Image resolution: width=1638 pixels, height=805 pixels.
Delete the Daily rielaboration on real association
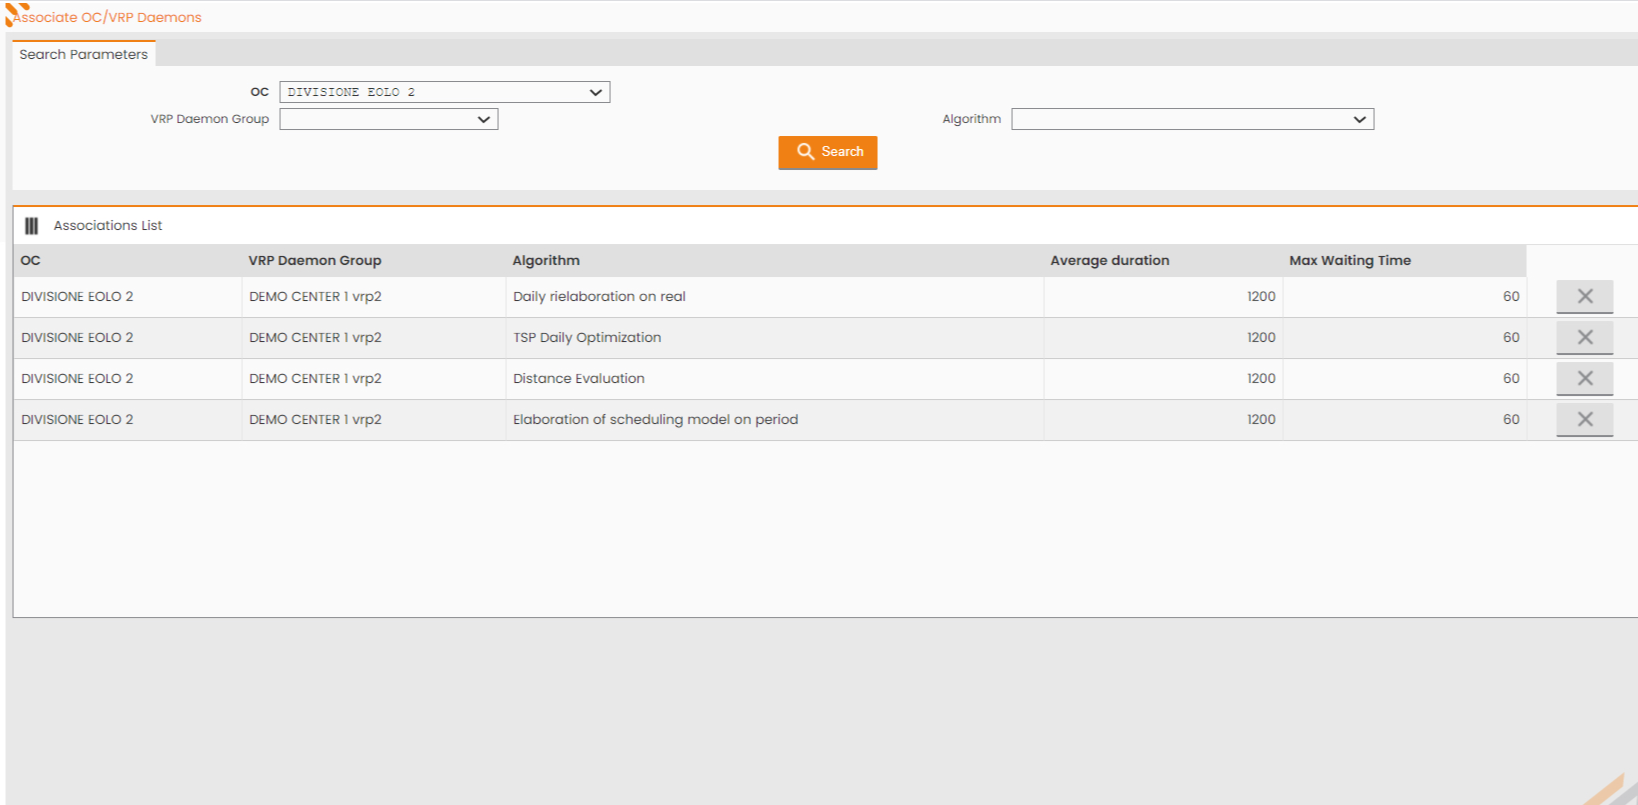point(1584,296)
